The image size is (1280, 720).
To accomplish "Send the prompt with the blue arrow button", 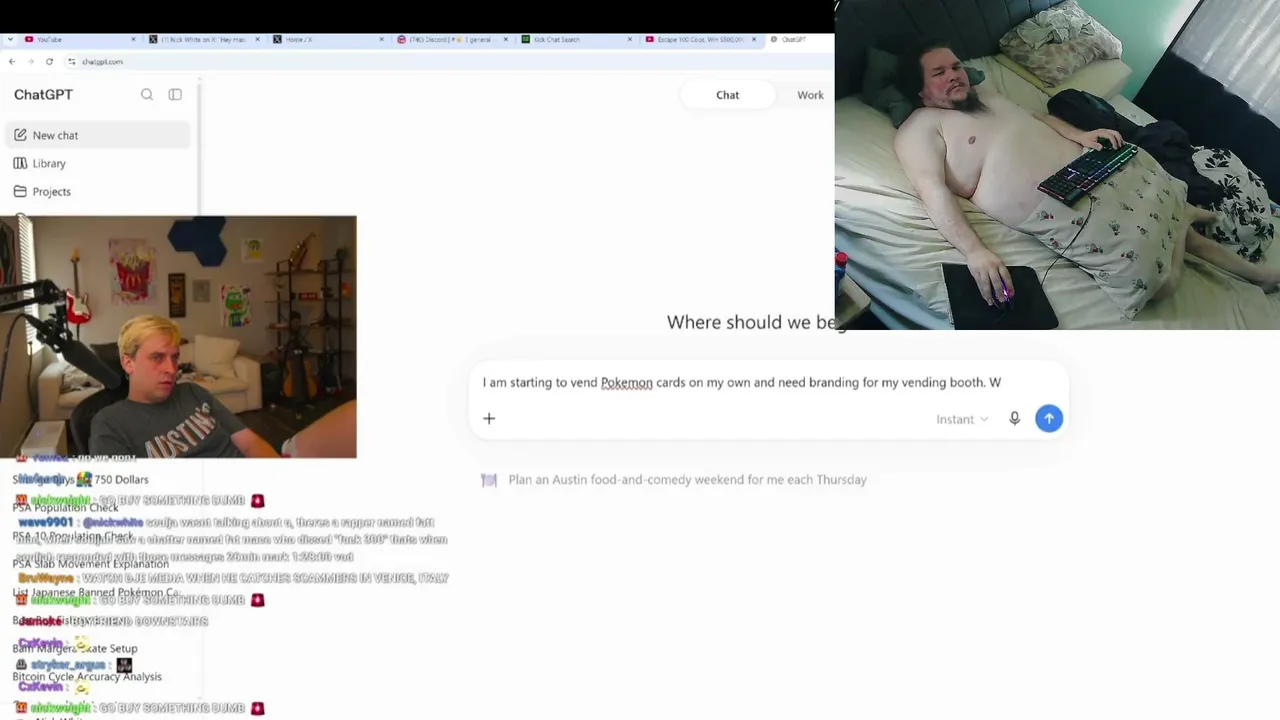I will pyautogui.click(x=1049, y=418).
